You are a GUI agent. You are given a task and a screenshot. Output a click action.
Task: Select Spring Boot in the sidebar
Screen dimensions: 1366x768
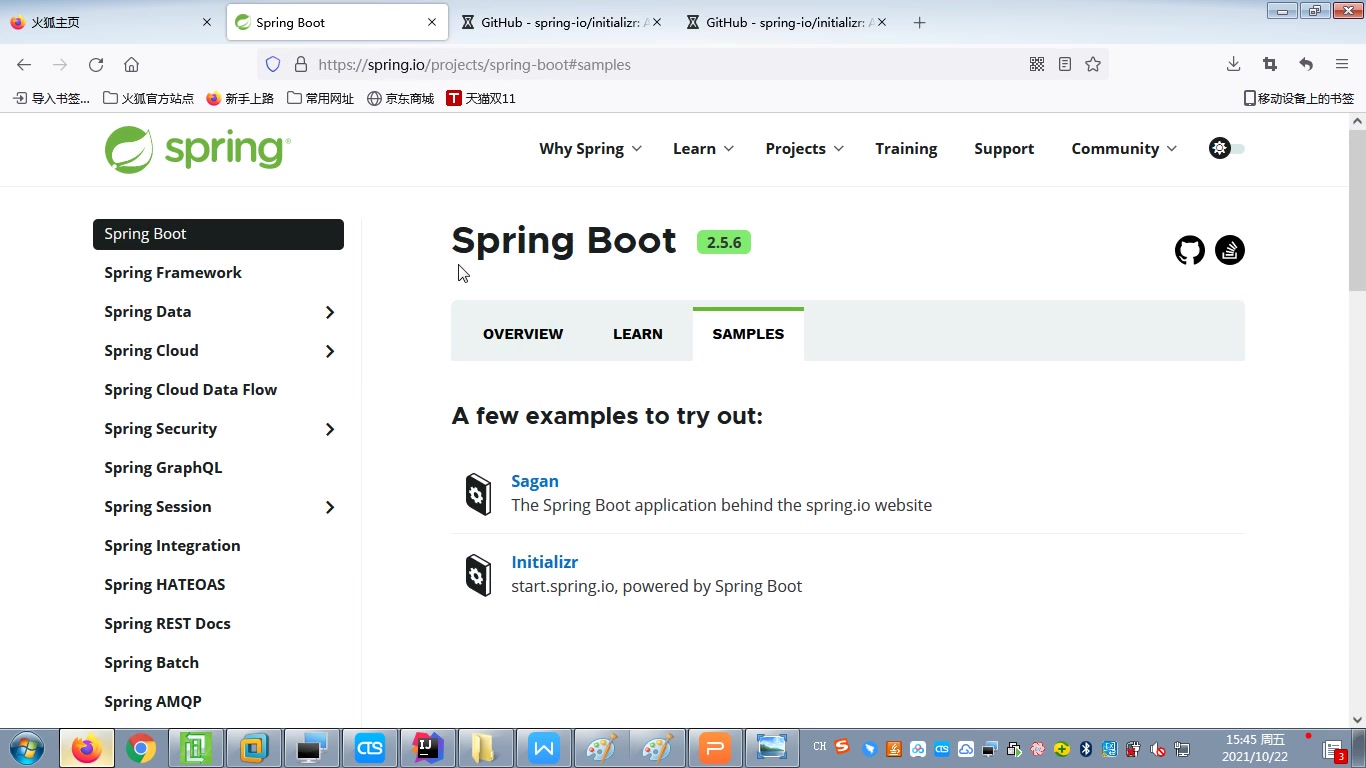(218, 234)
